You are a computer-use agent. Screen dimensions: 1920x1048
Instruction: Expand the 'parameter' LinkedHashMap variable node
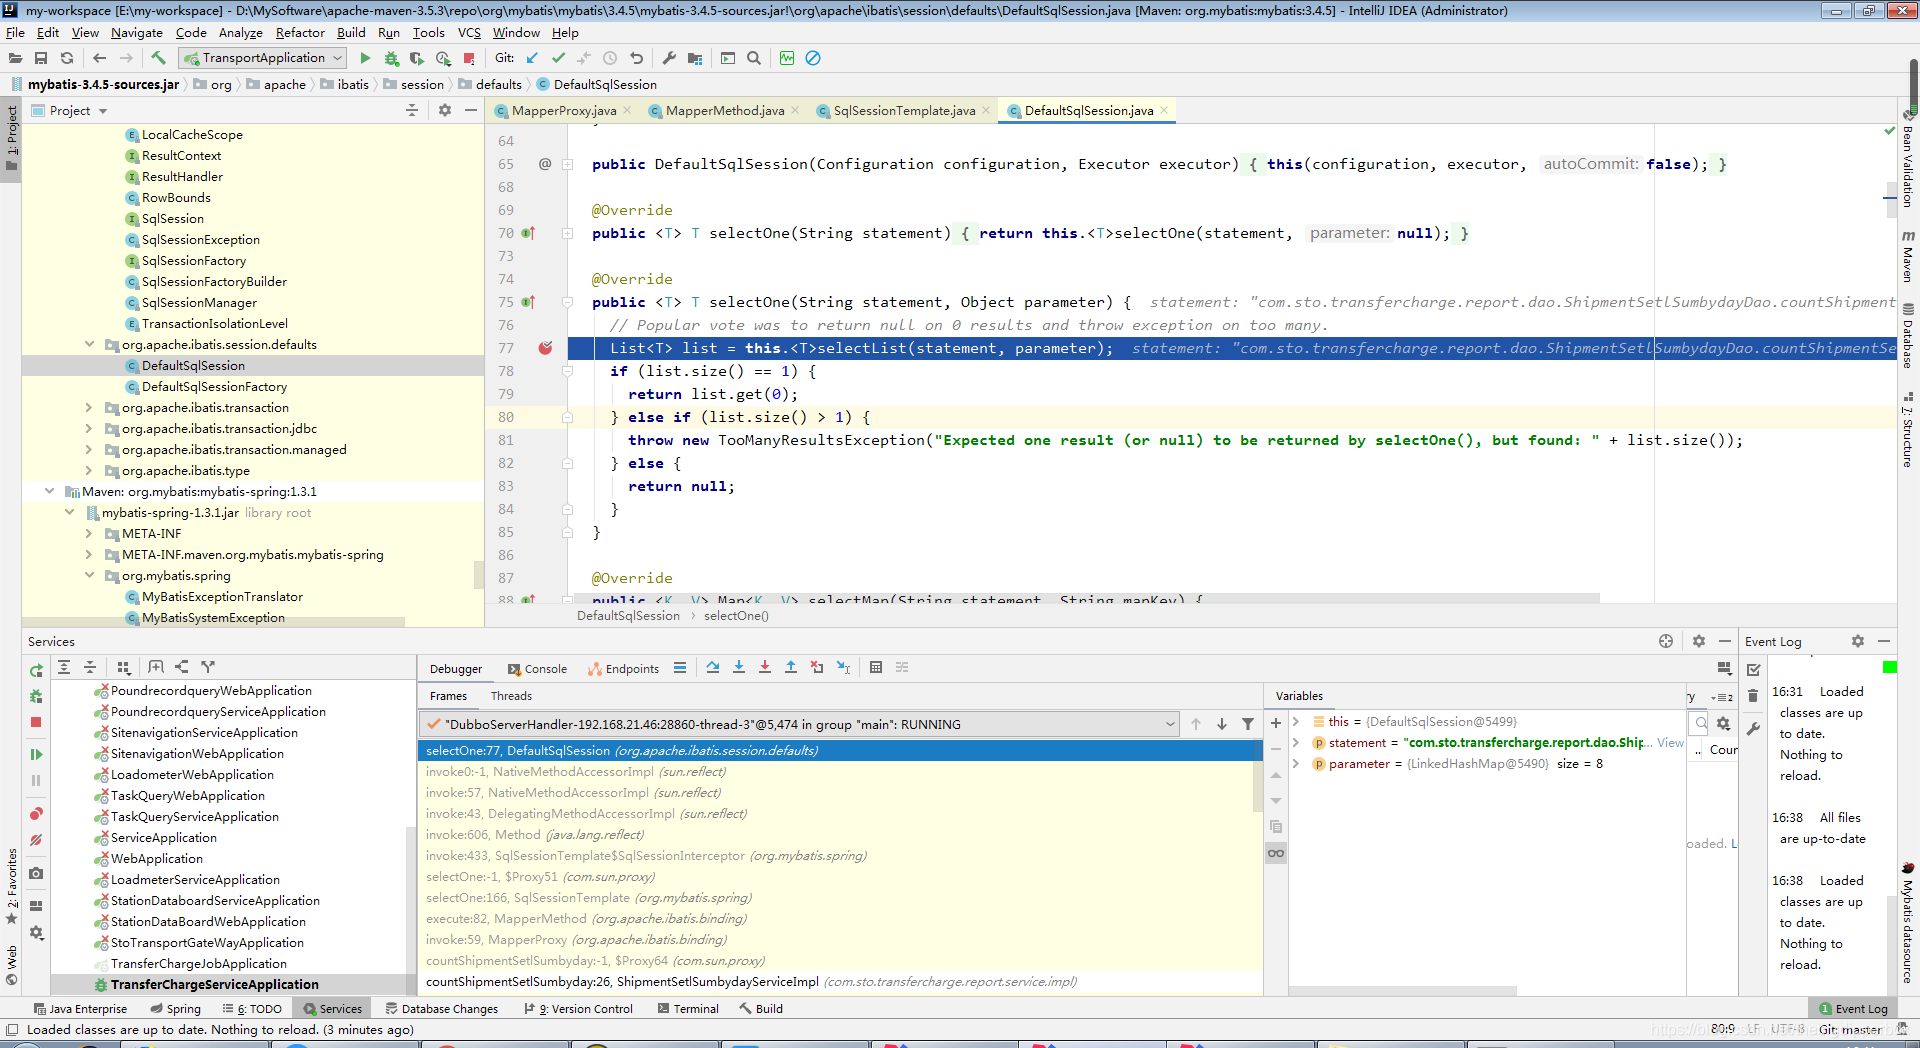coord(1296,763)
